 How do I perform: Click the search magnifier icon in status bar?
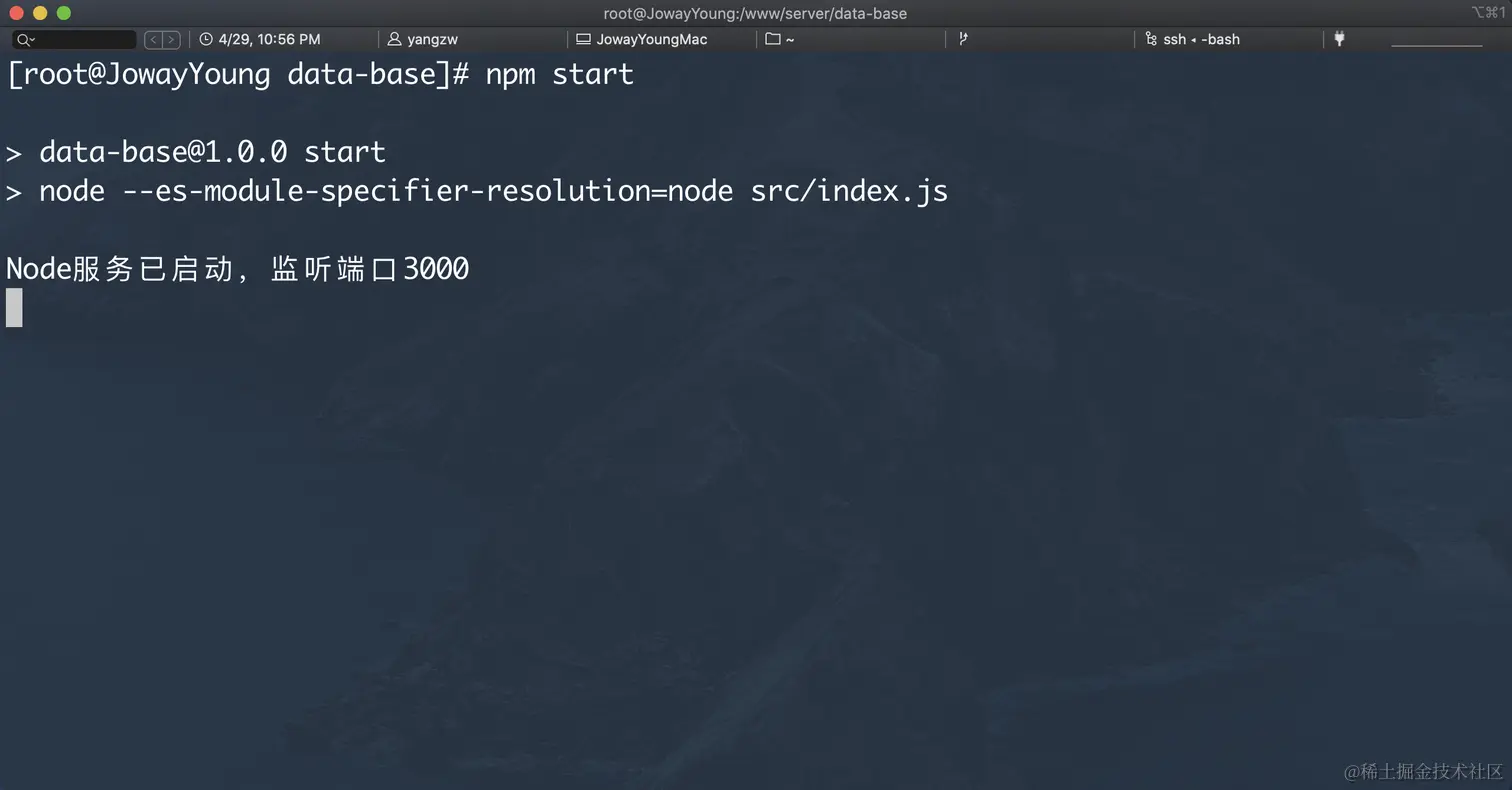click(x=22, y=40)
